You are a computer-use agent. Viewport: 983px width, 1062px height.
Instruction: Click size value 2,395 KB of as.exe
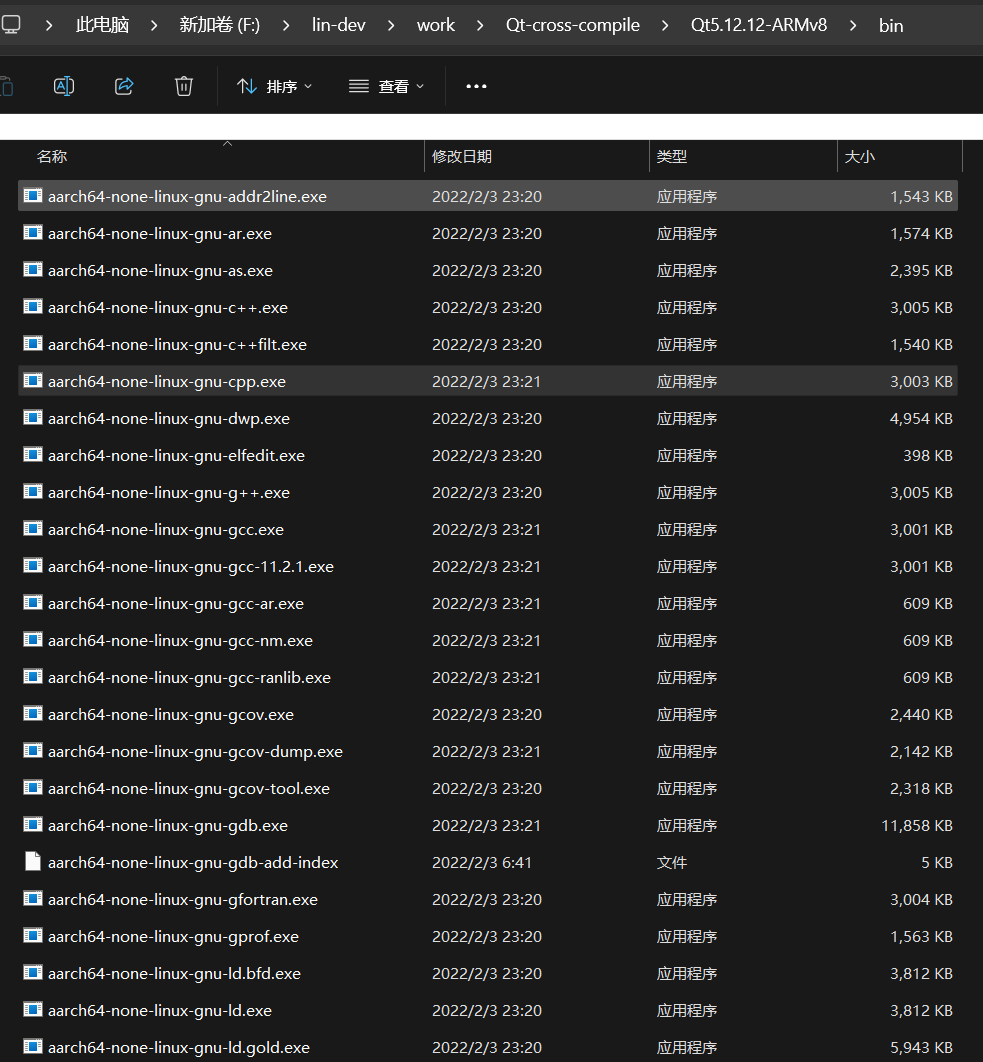coord(921,270)
